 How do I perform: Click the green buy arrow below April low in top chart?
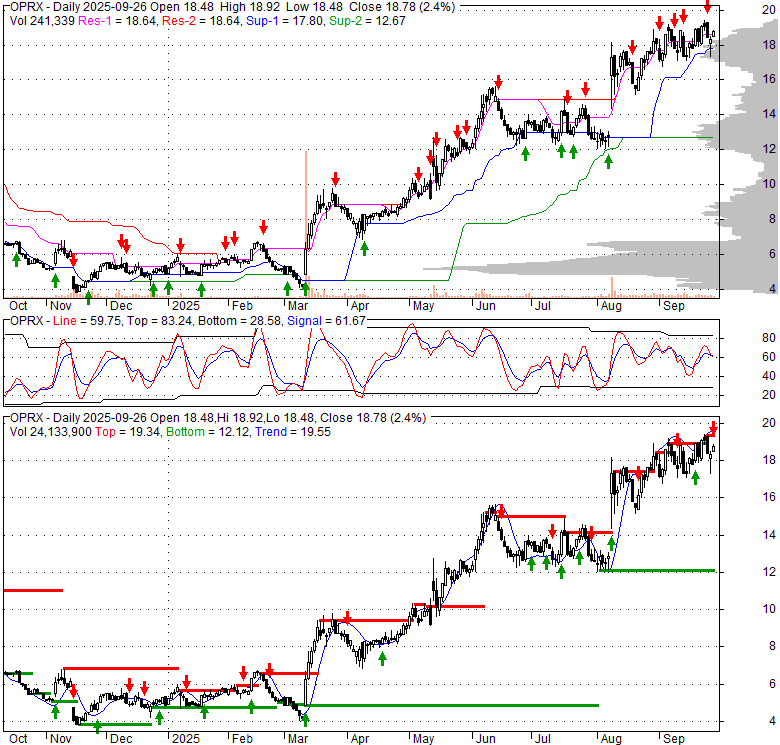364,249
